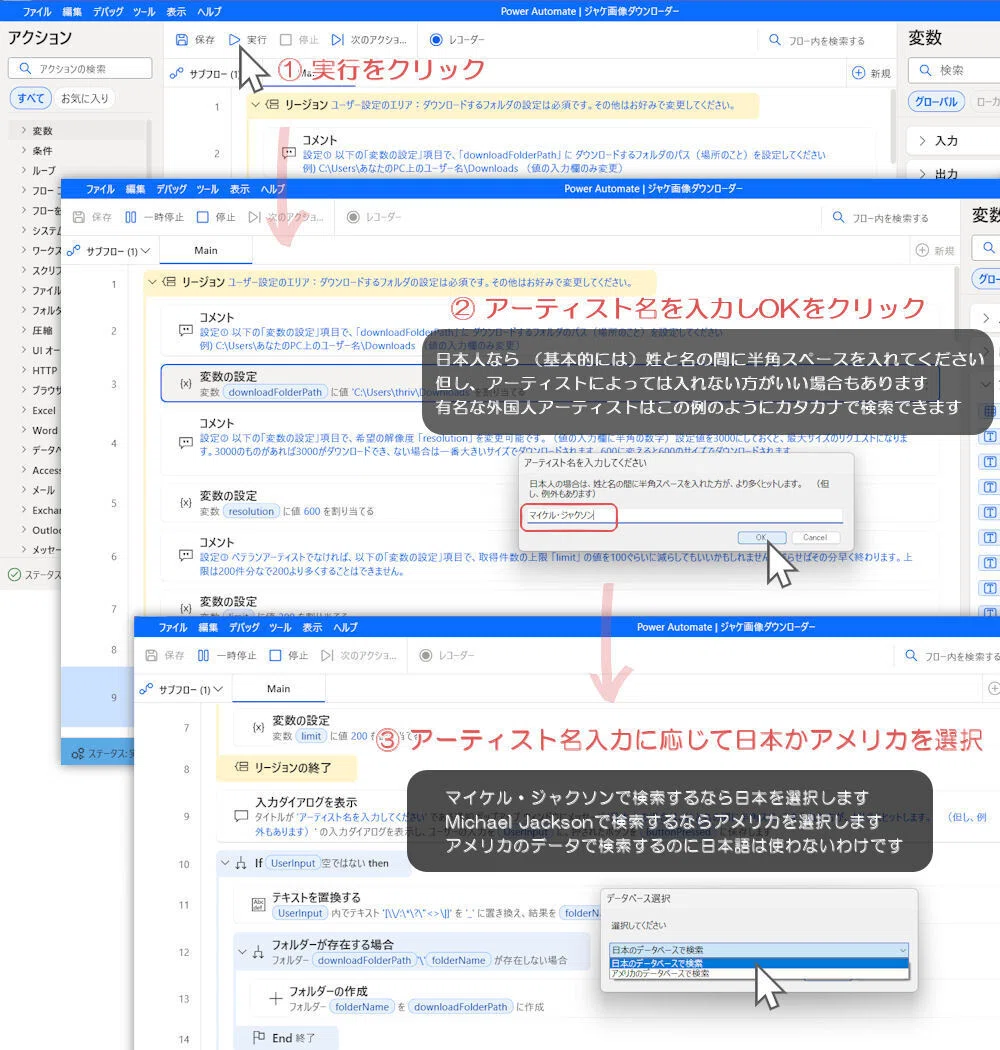Image resolution: width=1000 pixels, height=1050 pixels.
Task: Open the サブフロー (1) dropdown in the front window
Action: [x=182, y=689]
